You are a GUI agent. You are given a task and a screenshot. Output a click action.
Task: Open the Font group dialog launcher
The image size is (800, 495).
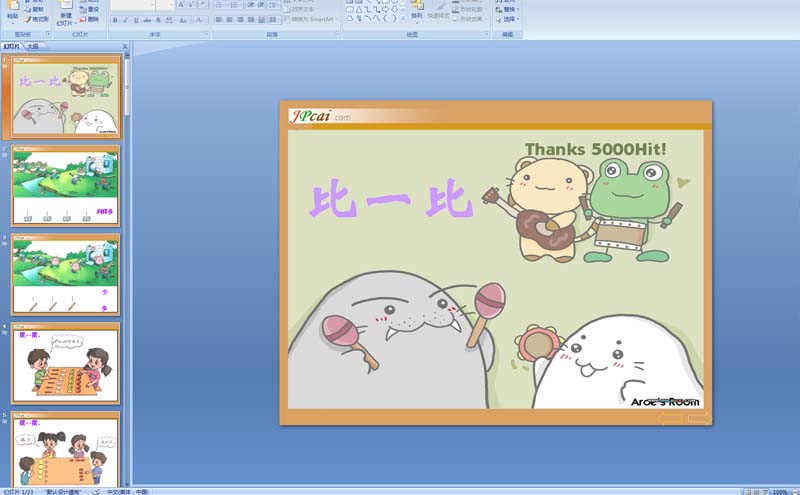pos(207,34)
